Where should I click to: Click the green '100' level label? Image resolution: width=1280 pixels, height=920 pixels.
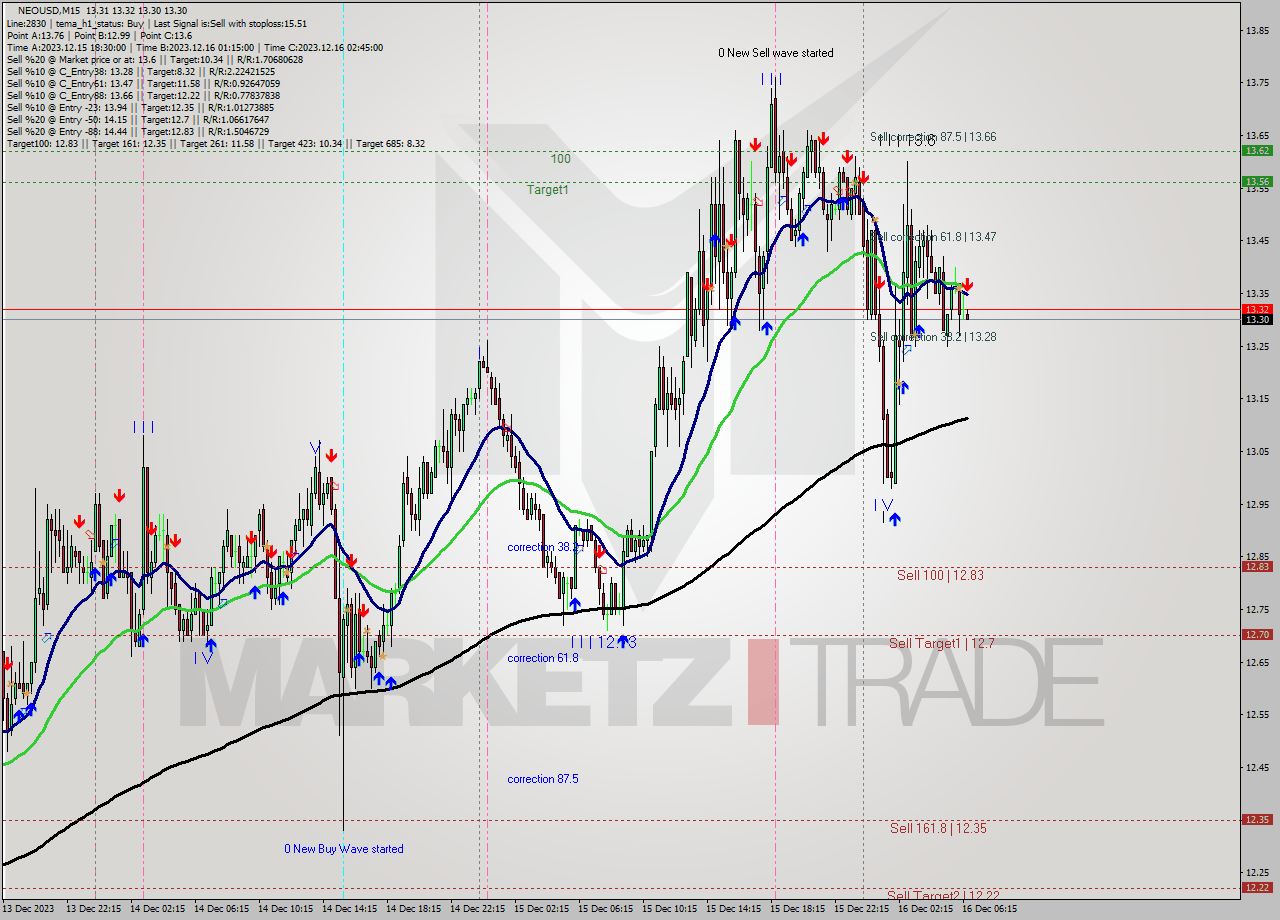[x=560, y=159]
